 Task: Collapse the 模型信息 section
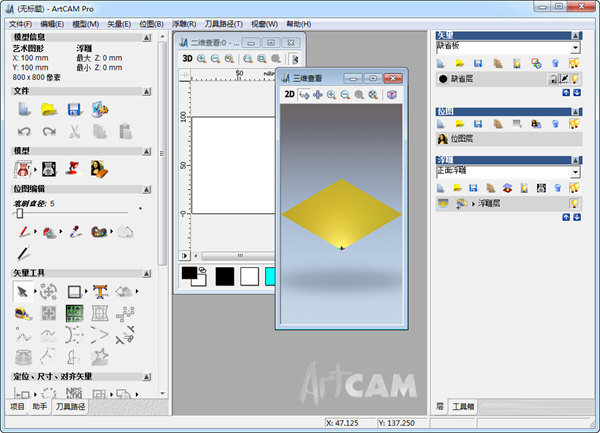pyautogui.click(x=147, y=37)
